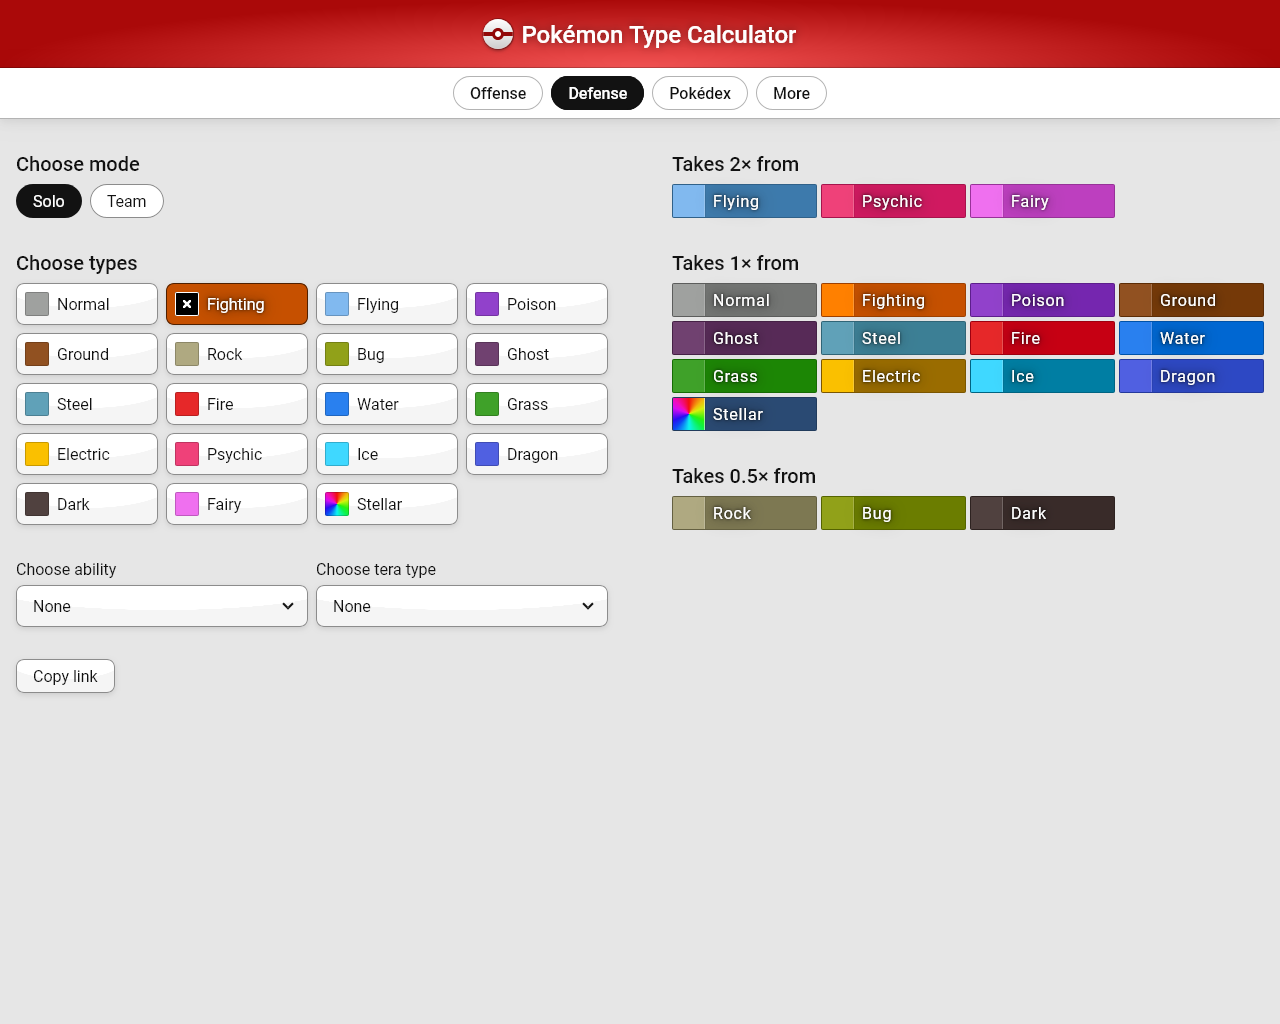Click the Ice badge under Takes 1×

[1042, 376]
